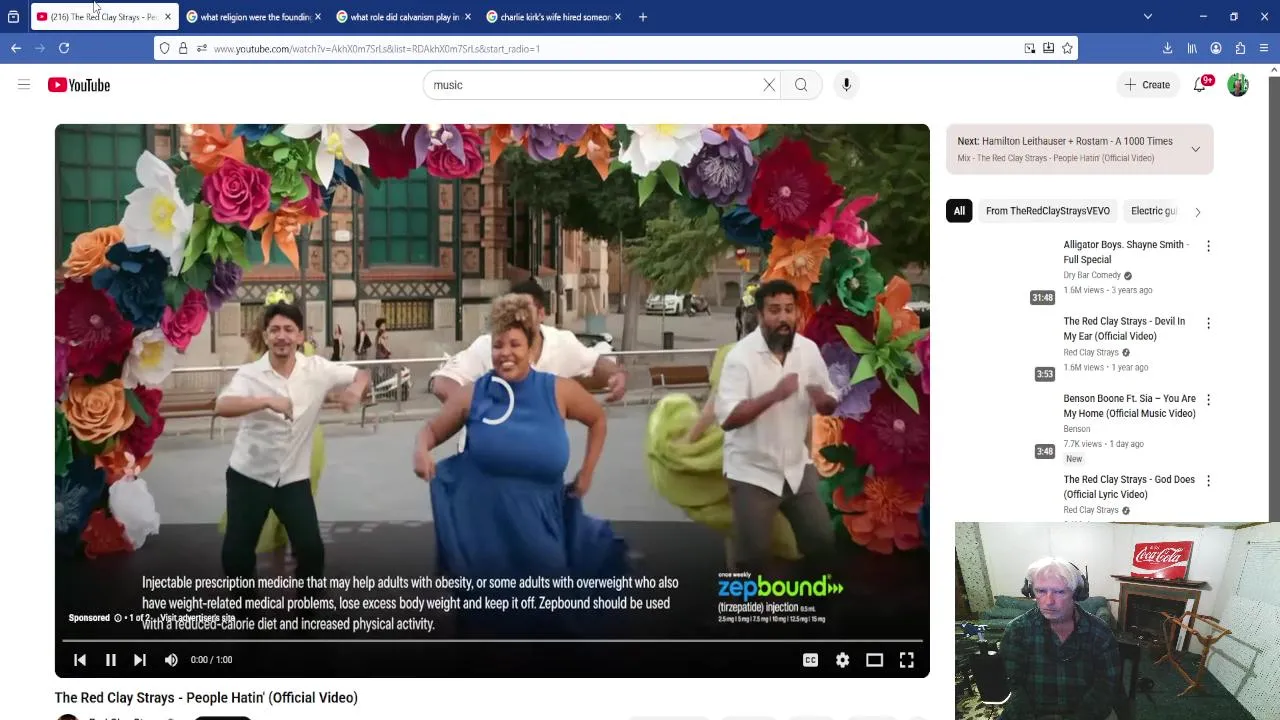Click the tracking protection shield icon
1280x720 pixels.
[x=165, y=48]
